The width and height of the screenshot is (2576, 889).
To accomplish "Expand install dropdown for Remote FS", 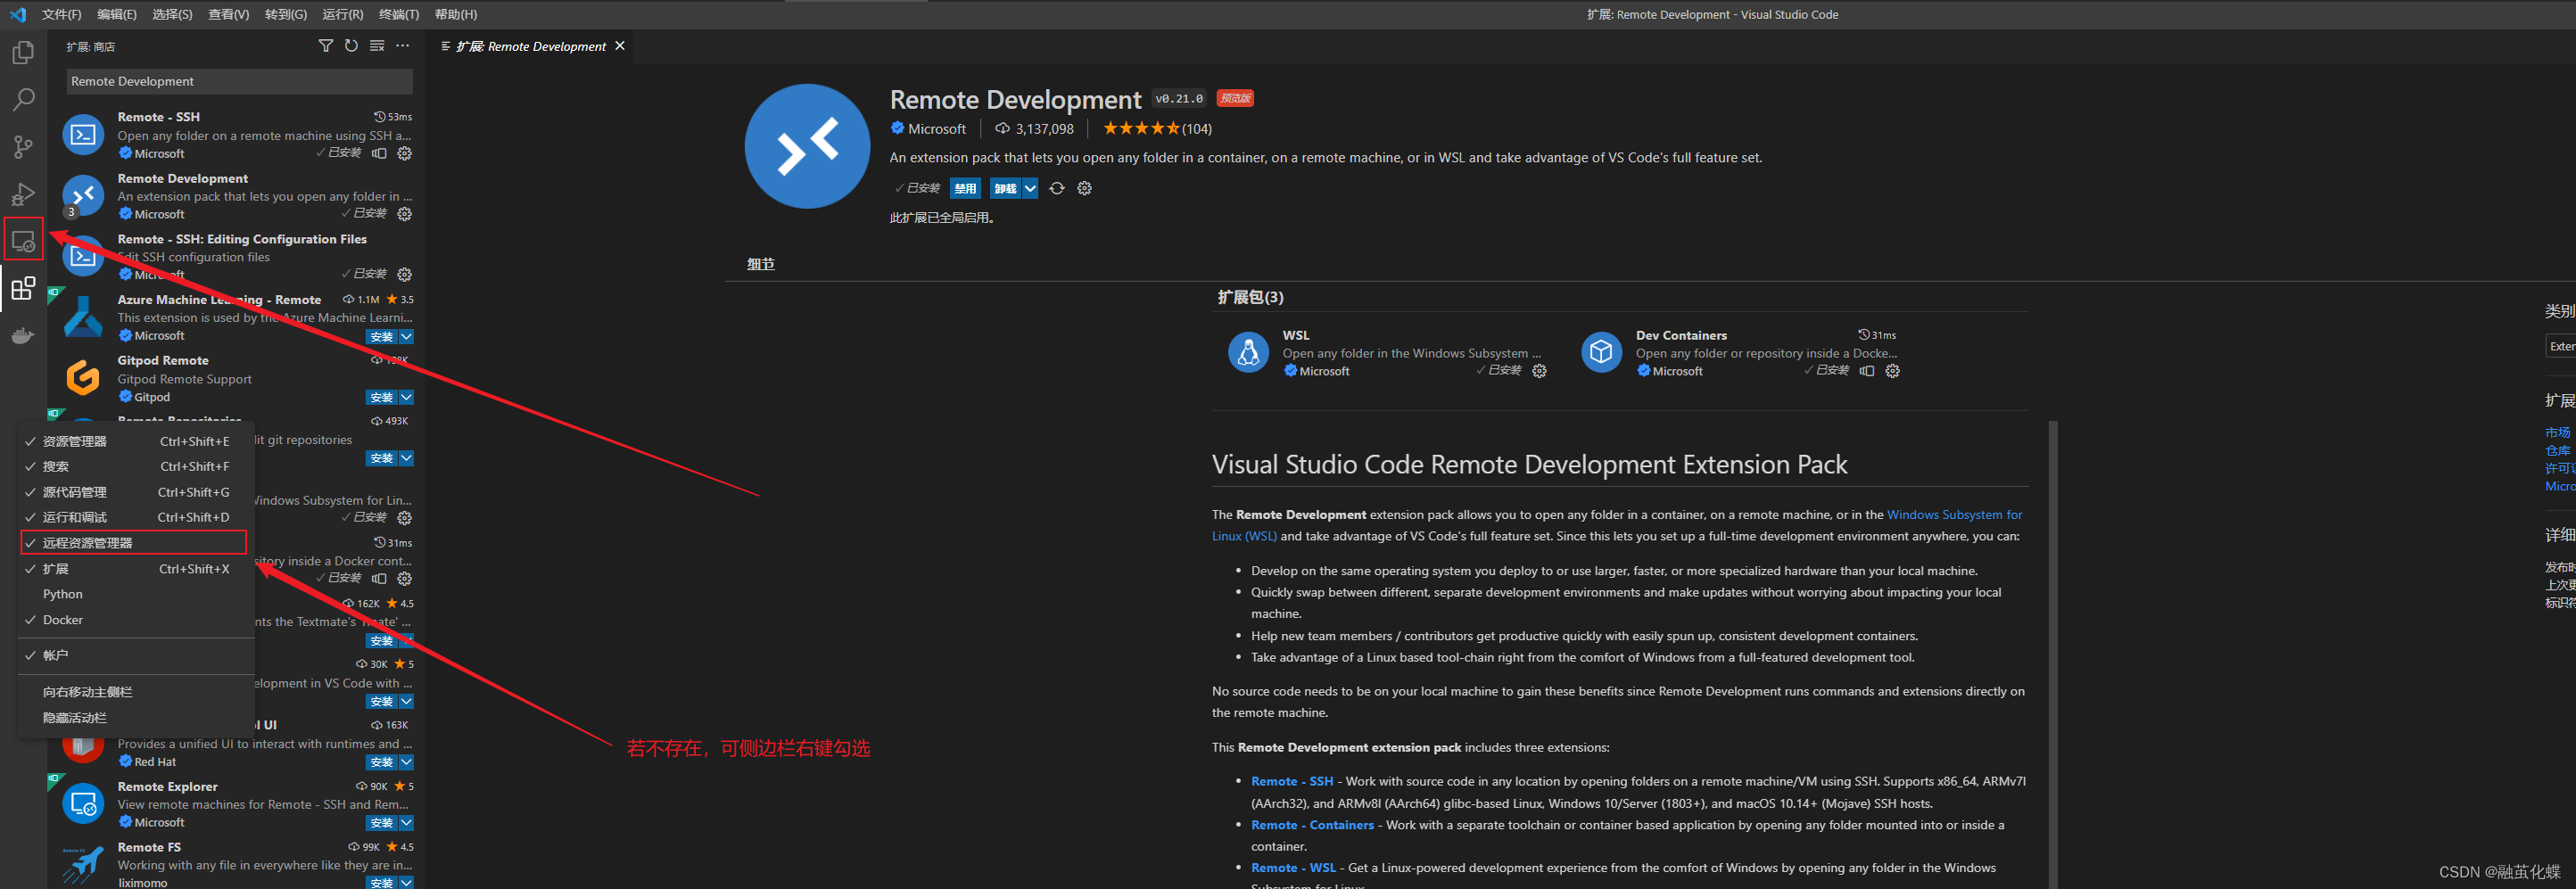I will 406,883.
